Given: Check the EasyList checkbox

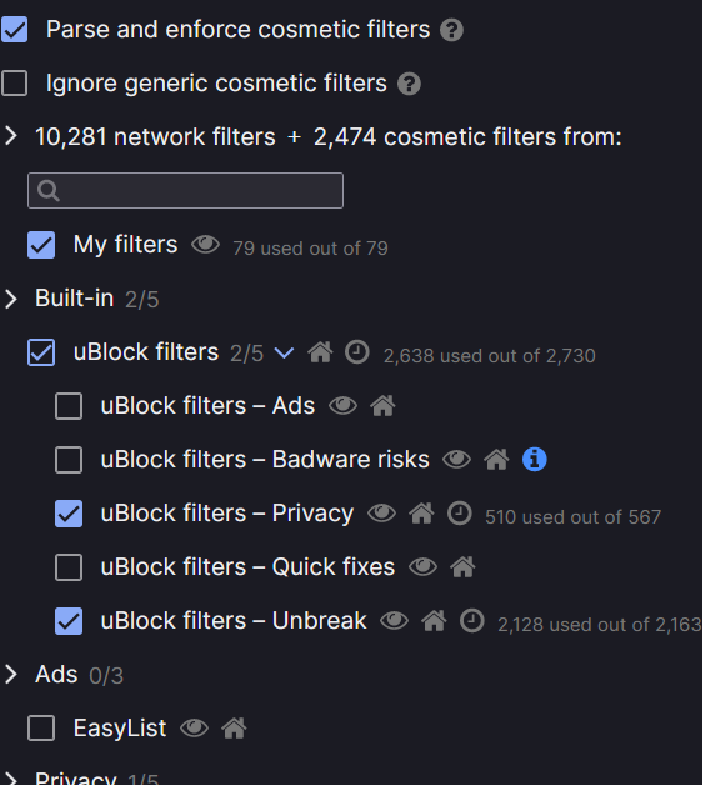Looking at the screenshot, I should tap(41, 728).
